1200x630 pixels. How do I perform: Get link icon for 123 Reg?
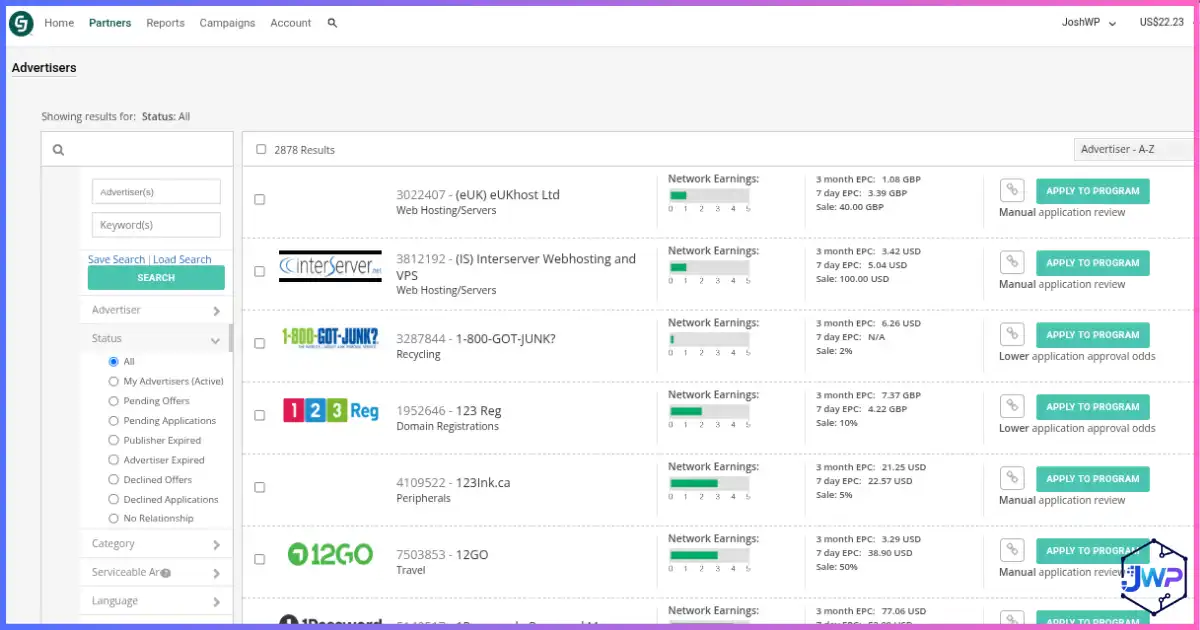1012,406
